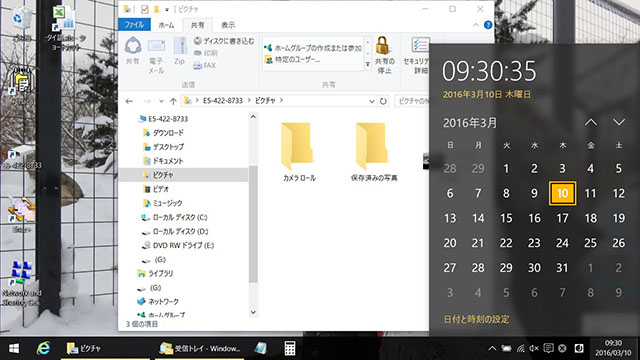Open Internet Explorer from the taskbar
Image resolution: width=640 pixels, height=360 pixels.
coord(43,348)
